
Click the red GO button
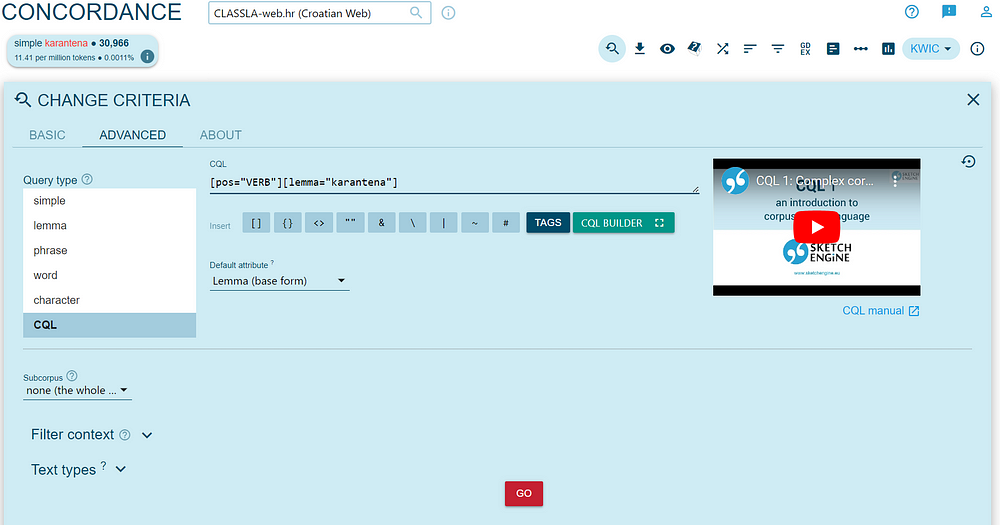click(x=524, y=494)
